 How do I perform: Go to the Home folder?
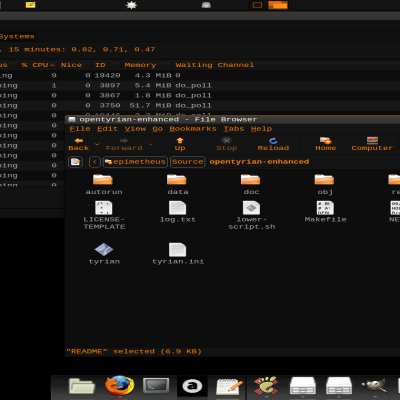pyautogui.click(x=326, y=144)
